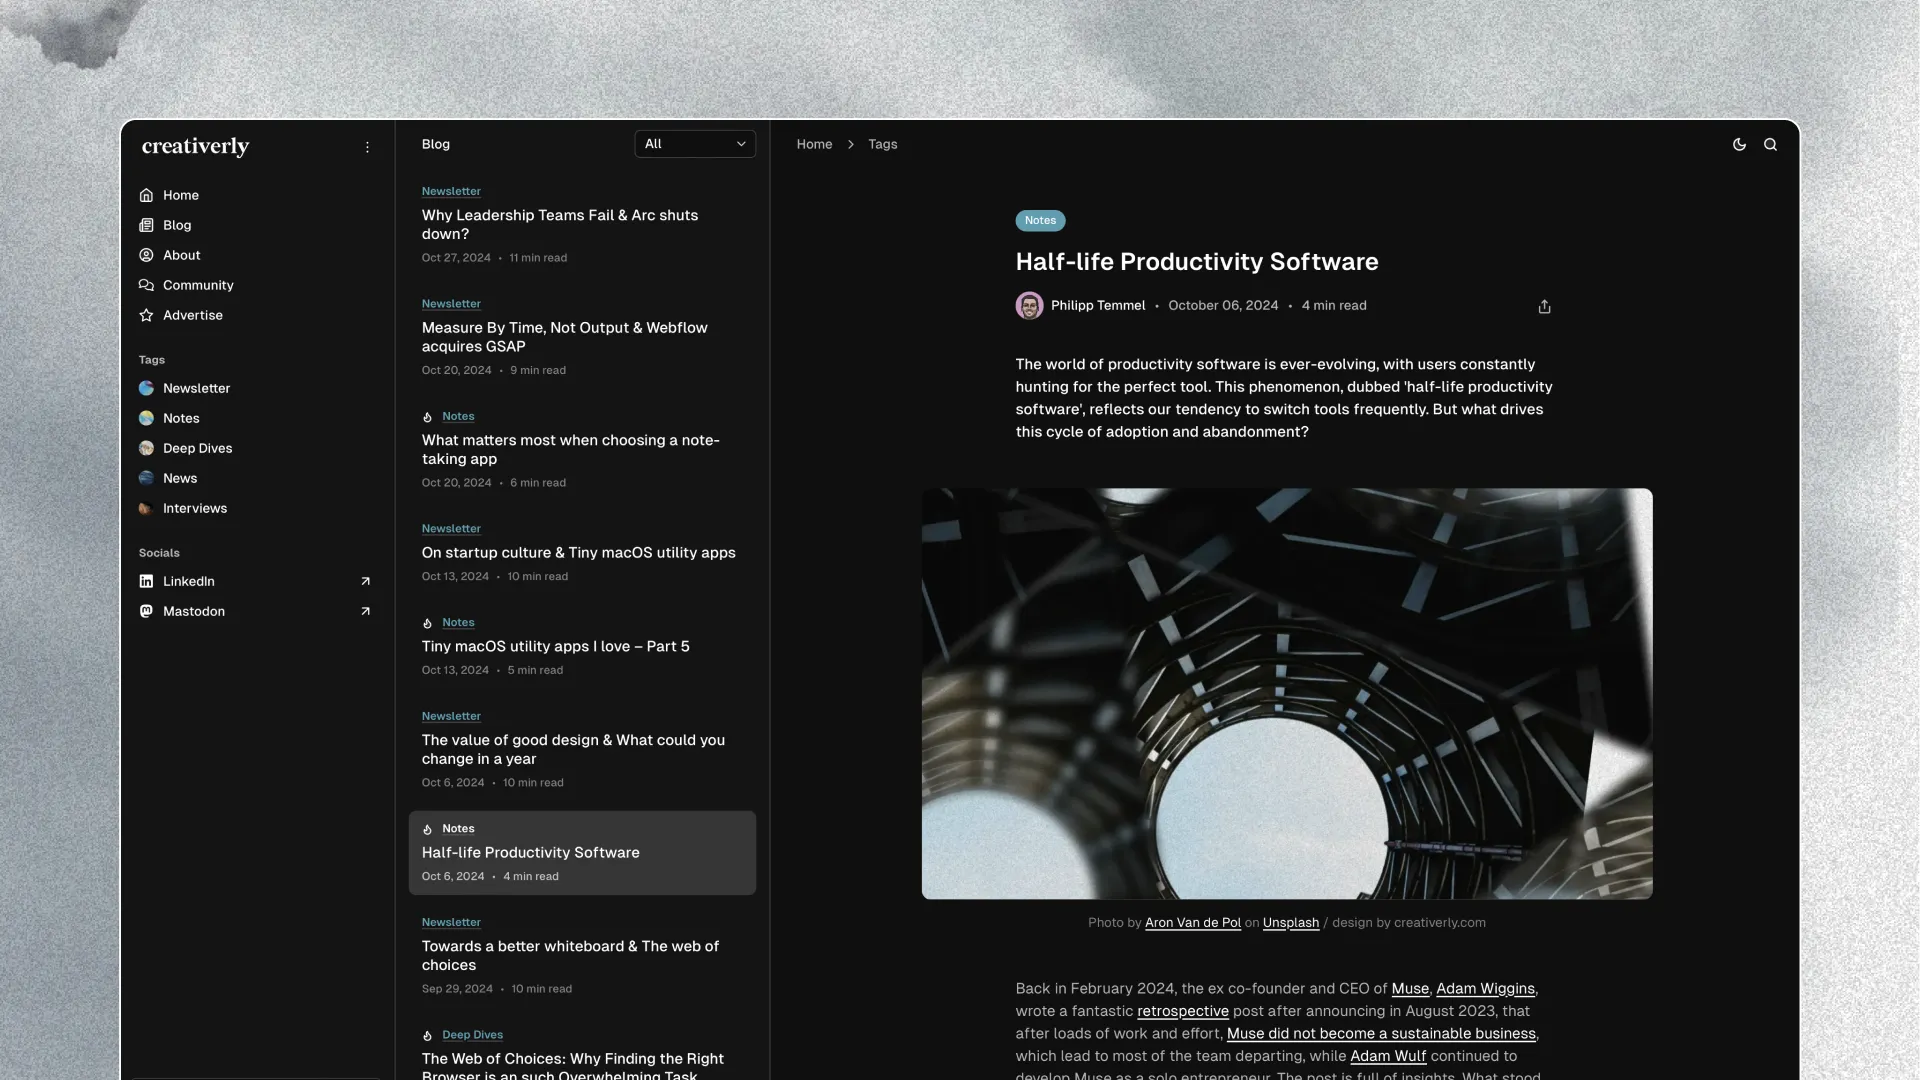Viewport: 1920px width, 1080px height.
Task: Expand the All filter dropdown
Action: tap(695, 144)
